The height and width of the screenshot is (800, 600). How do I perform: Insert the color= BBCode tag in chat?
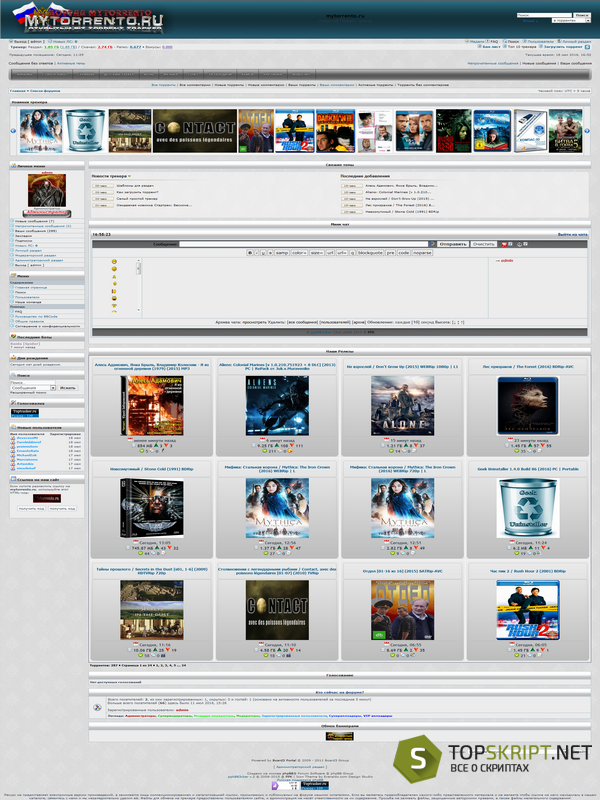[299, 253]
